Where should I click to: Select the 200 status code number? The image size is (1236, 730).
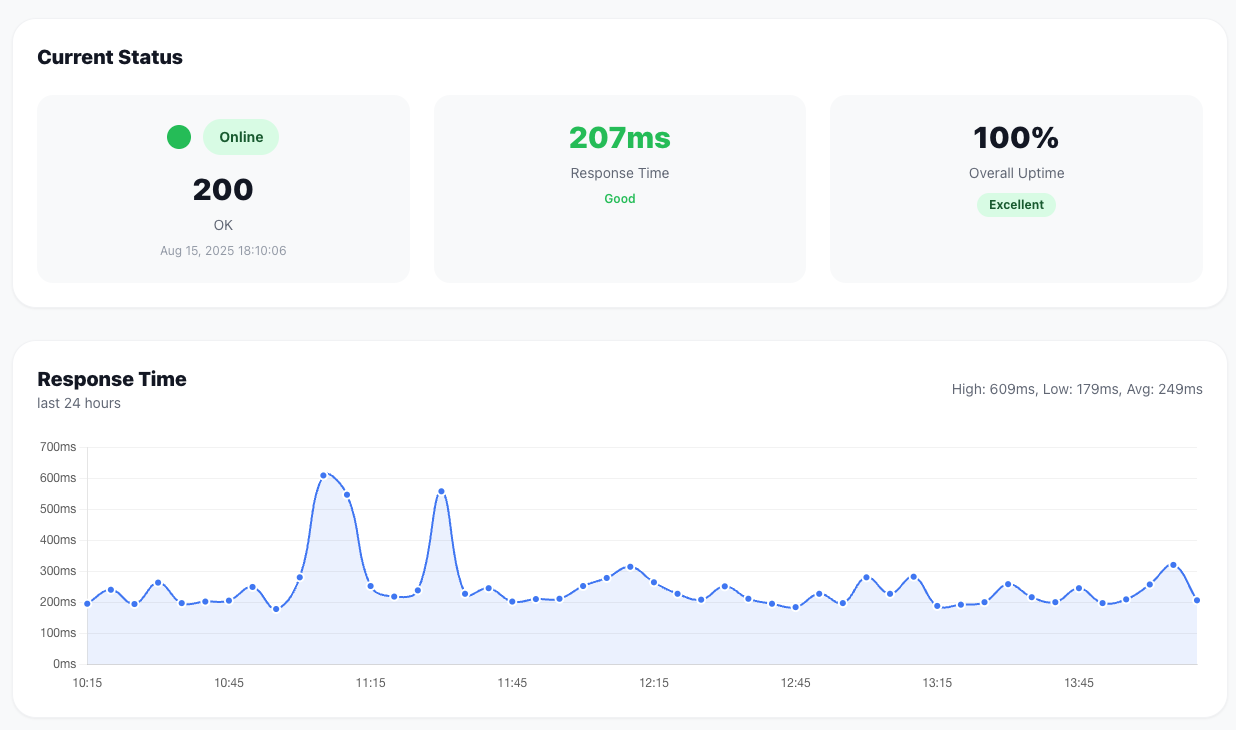click(223, 189)
